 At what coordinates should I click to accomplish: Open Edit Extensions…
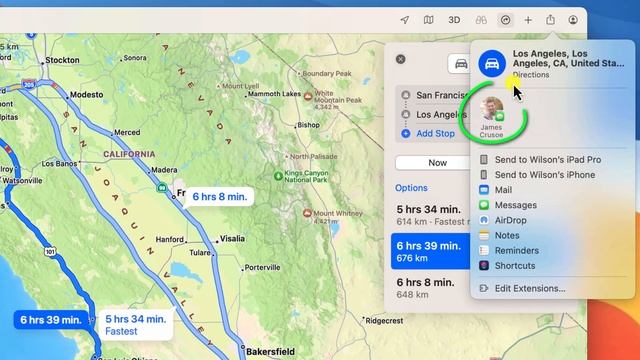530,288
